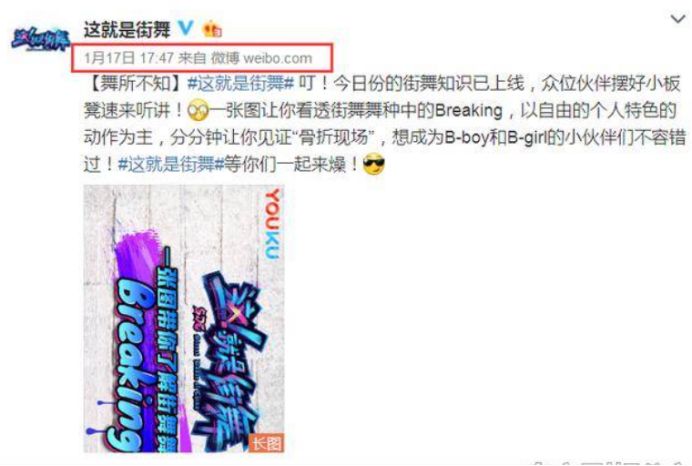The width and height of the screenshot is (692, 466).
Task: Expand the post options chevron
Action: [x=678, y=19]
